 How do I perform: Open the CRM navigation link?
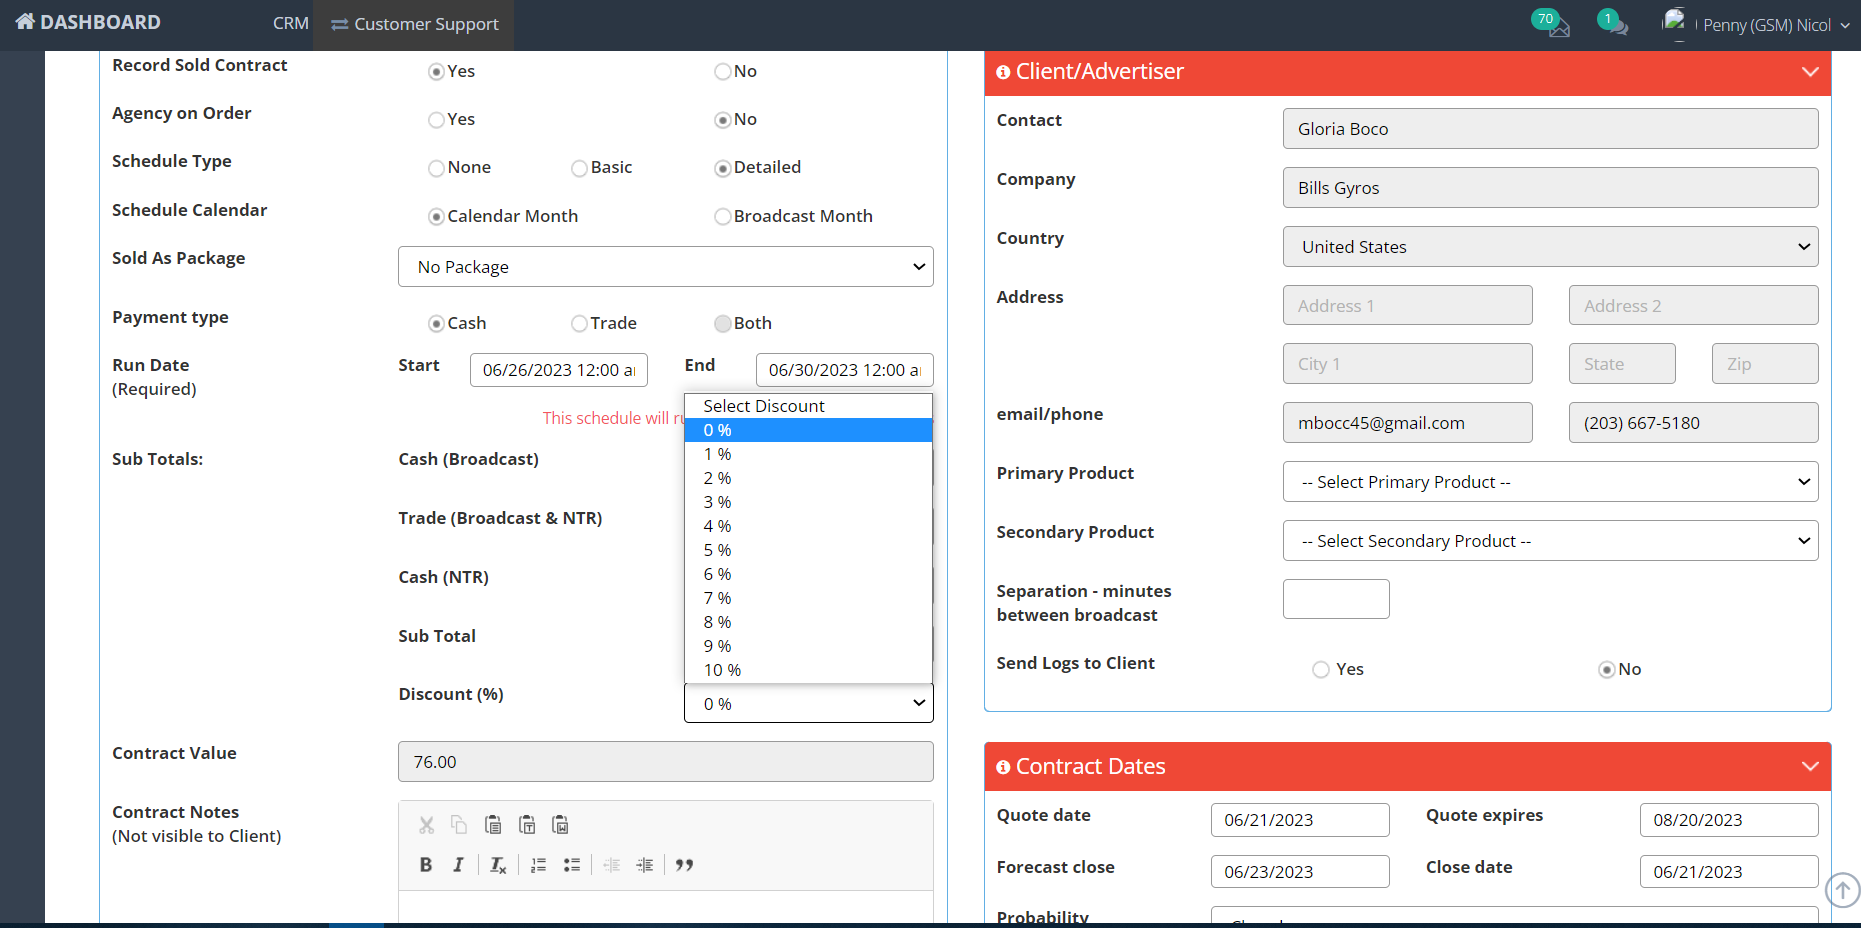(291, 23)
